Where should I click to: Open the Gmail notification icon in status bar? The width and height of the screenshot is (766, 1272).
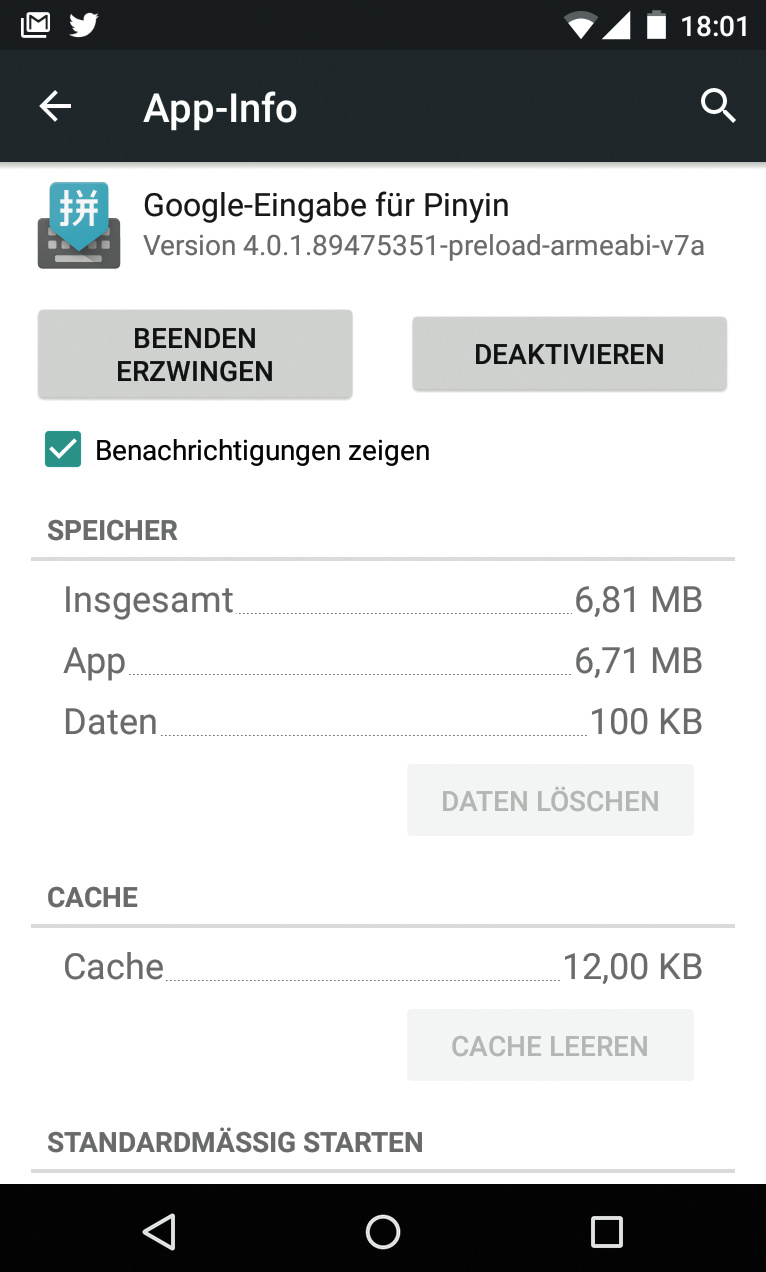point(35,25)
